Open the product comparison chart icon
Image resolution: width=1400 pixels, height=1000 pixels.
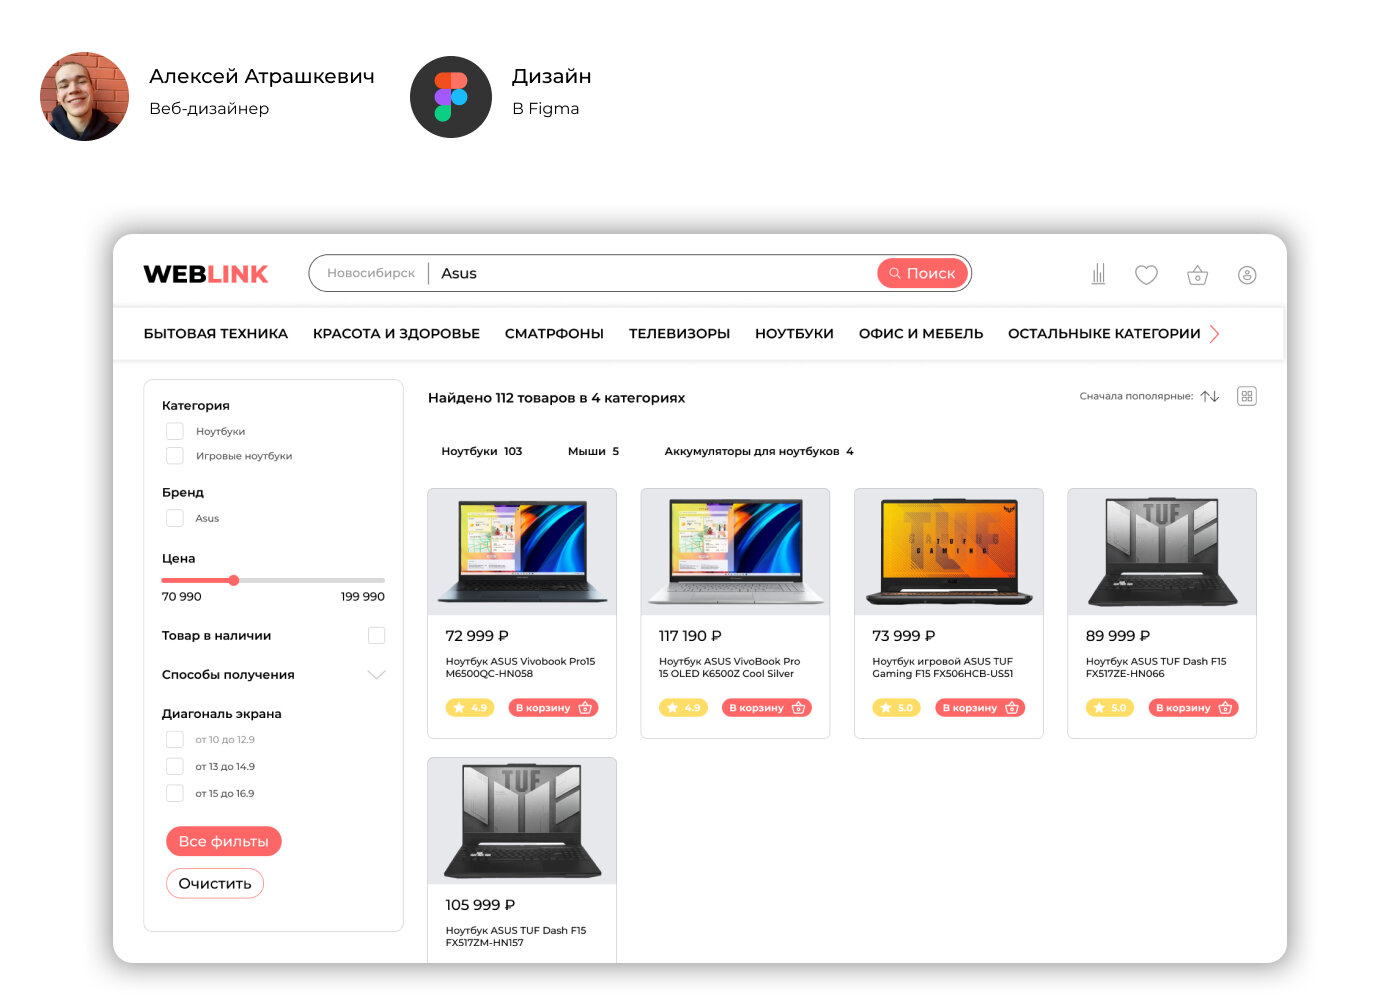coord(1098,274)
